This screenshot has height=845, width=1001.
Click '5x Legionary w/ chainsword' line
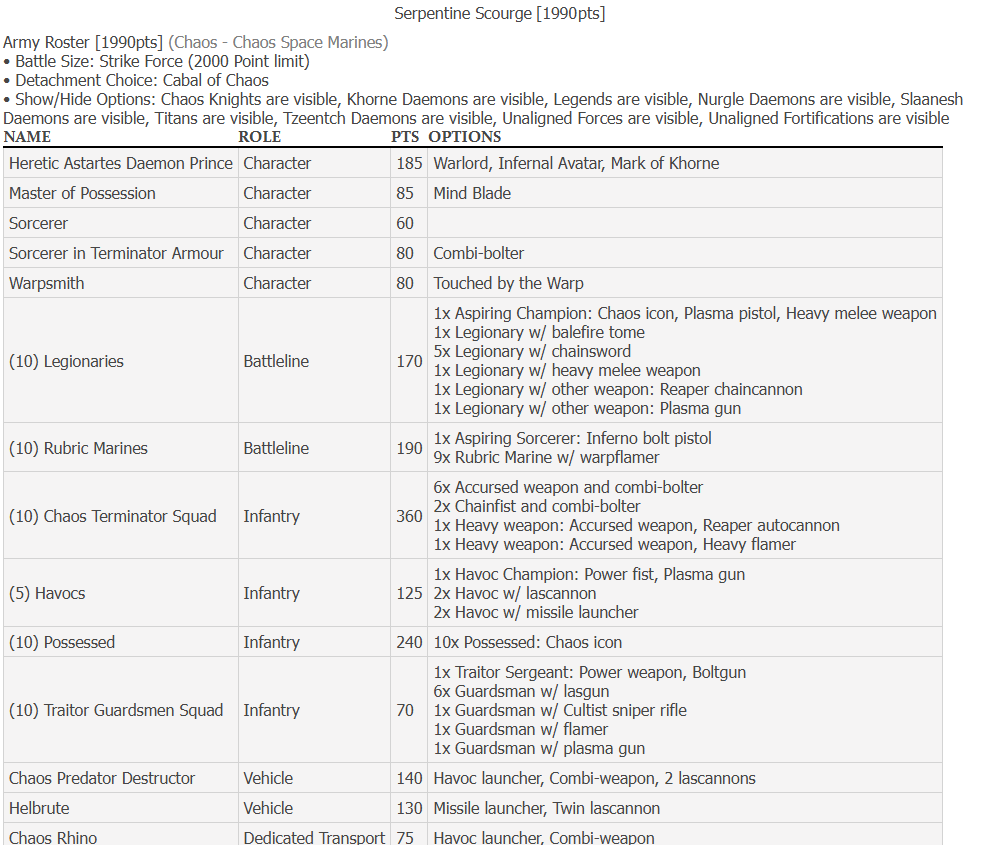pos(532,352)
